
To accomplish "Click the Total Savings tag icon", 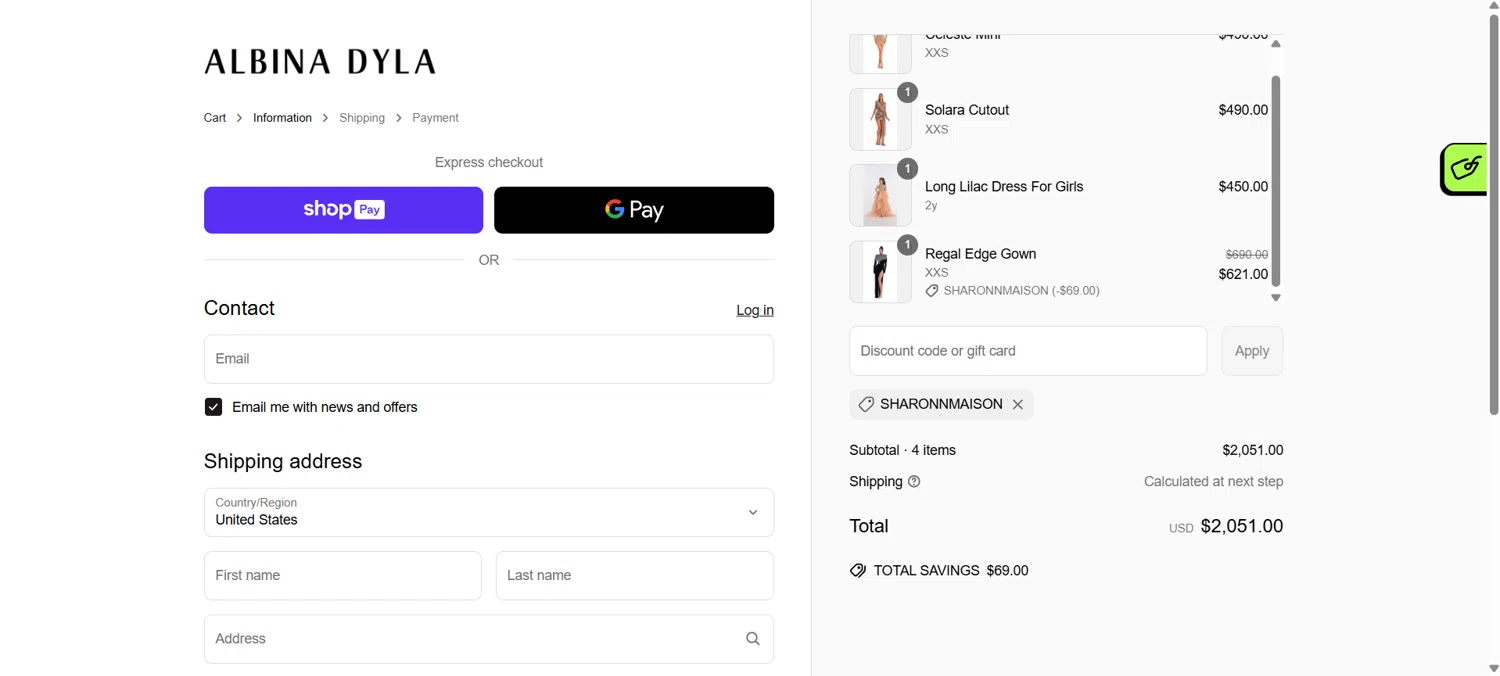I will click(x=858, y=571).
